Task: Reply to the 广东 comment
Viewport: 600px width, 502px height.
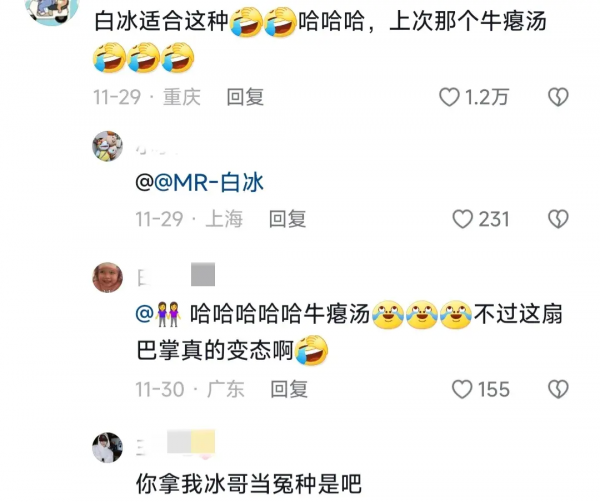Action: 289,390
